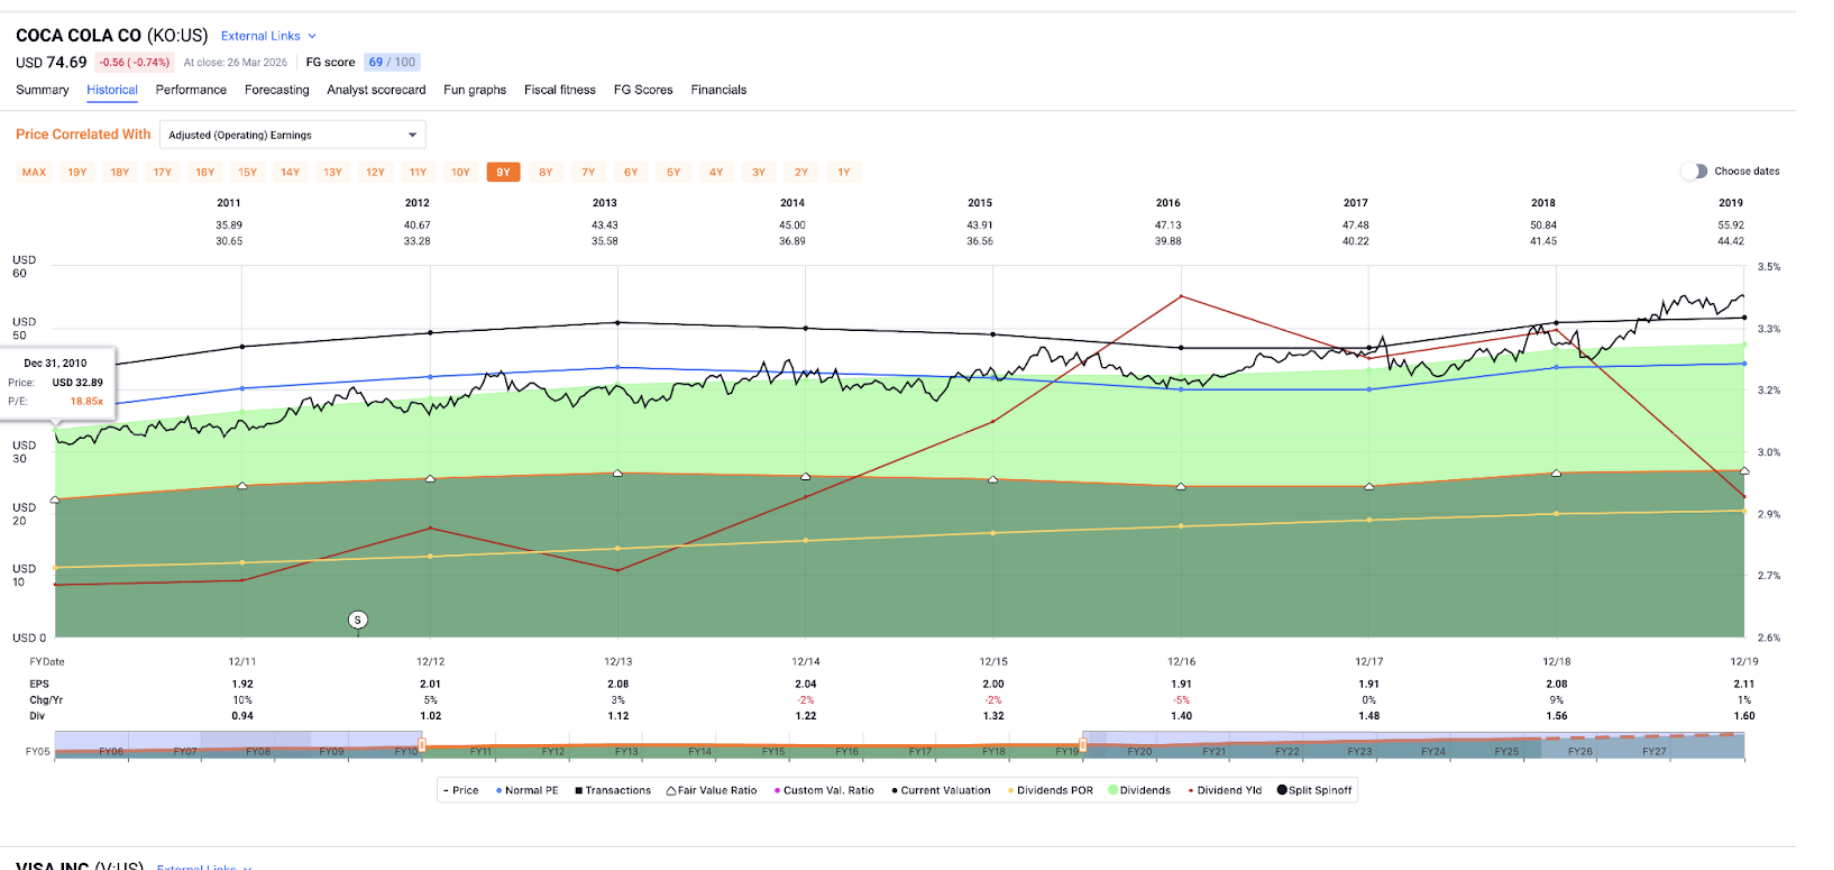The height and width of the screenshot is (870, 1834).
Task: Set the time range to 6Y
Action: click(x=631, y=172)
